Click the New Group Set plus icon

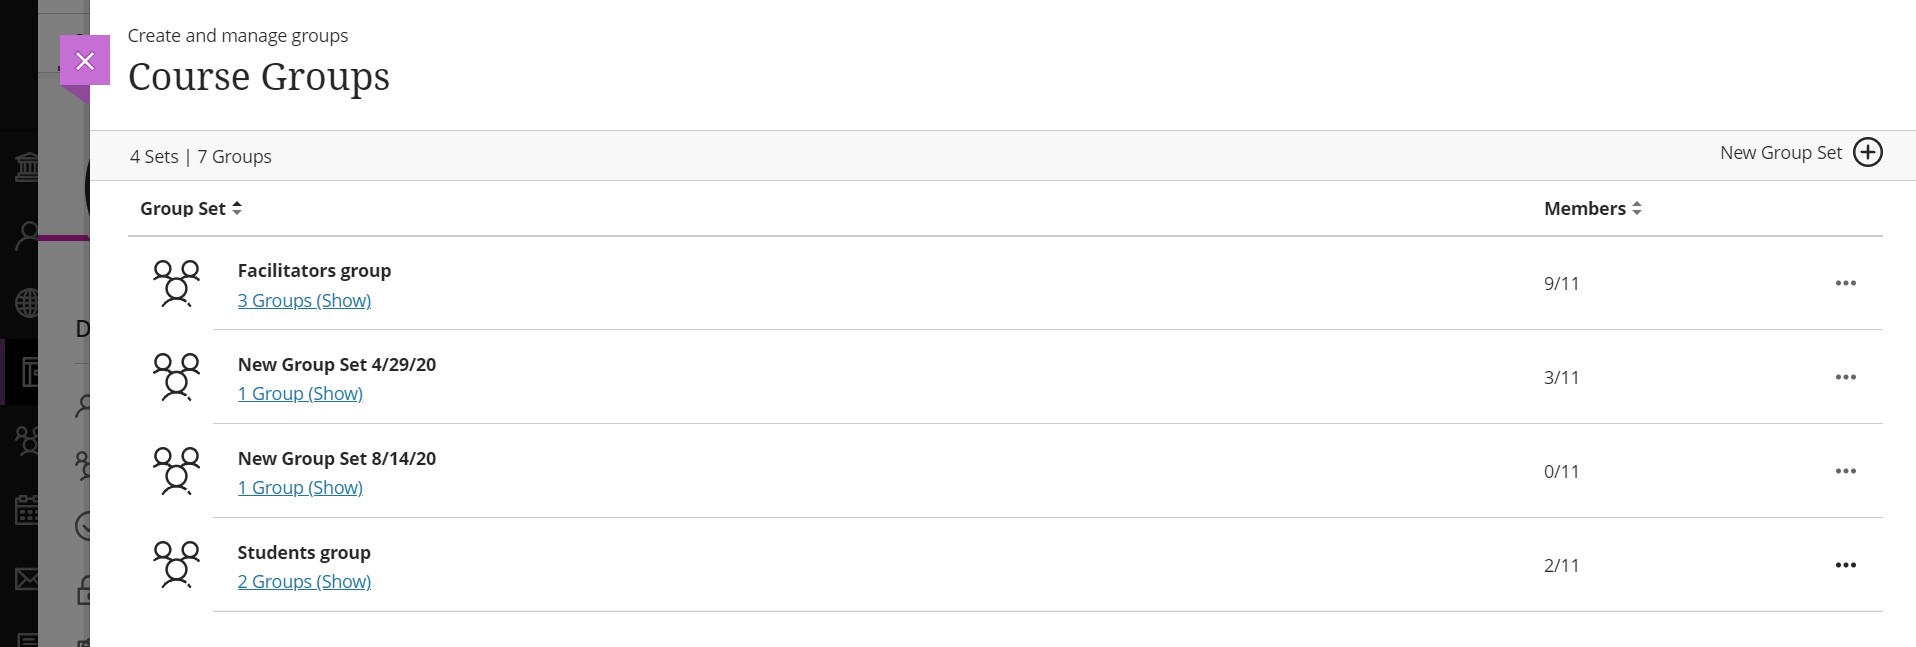(1867, 152)
